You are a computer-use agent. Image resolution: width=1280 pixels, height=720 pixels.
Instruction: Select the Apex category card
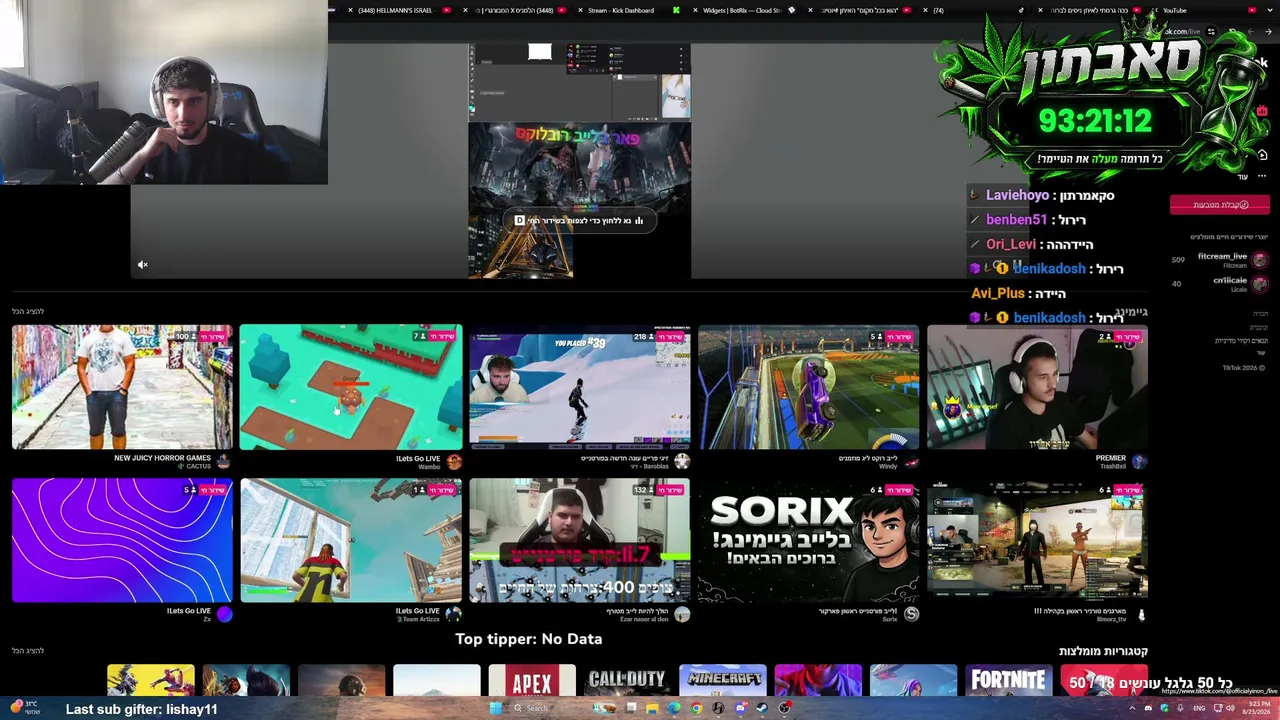[x=532, y=680]
